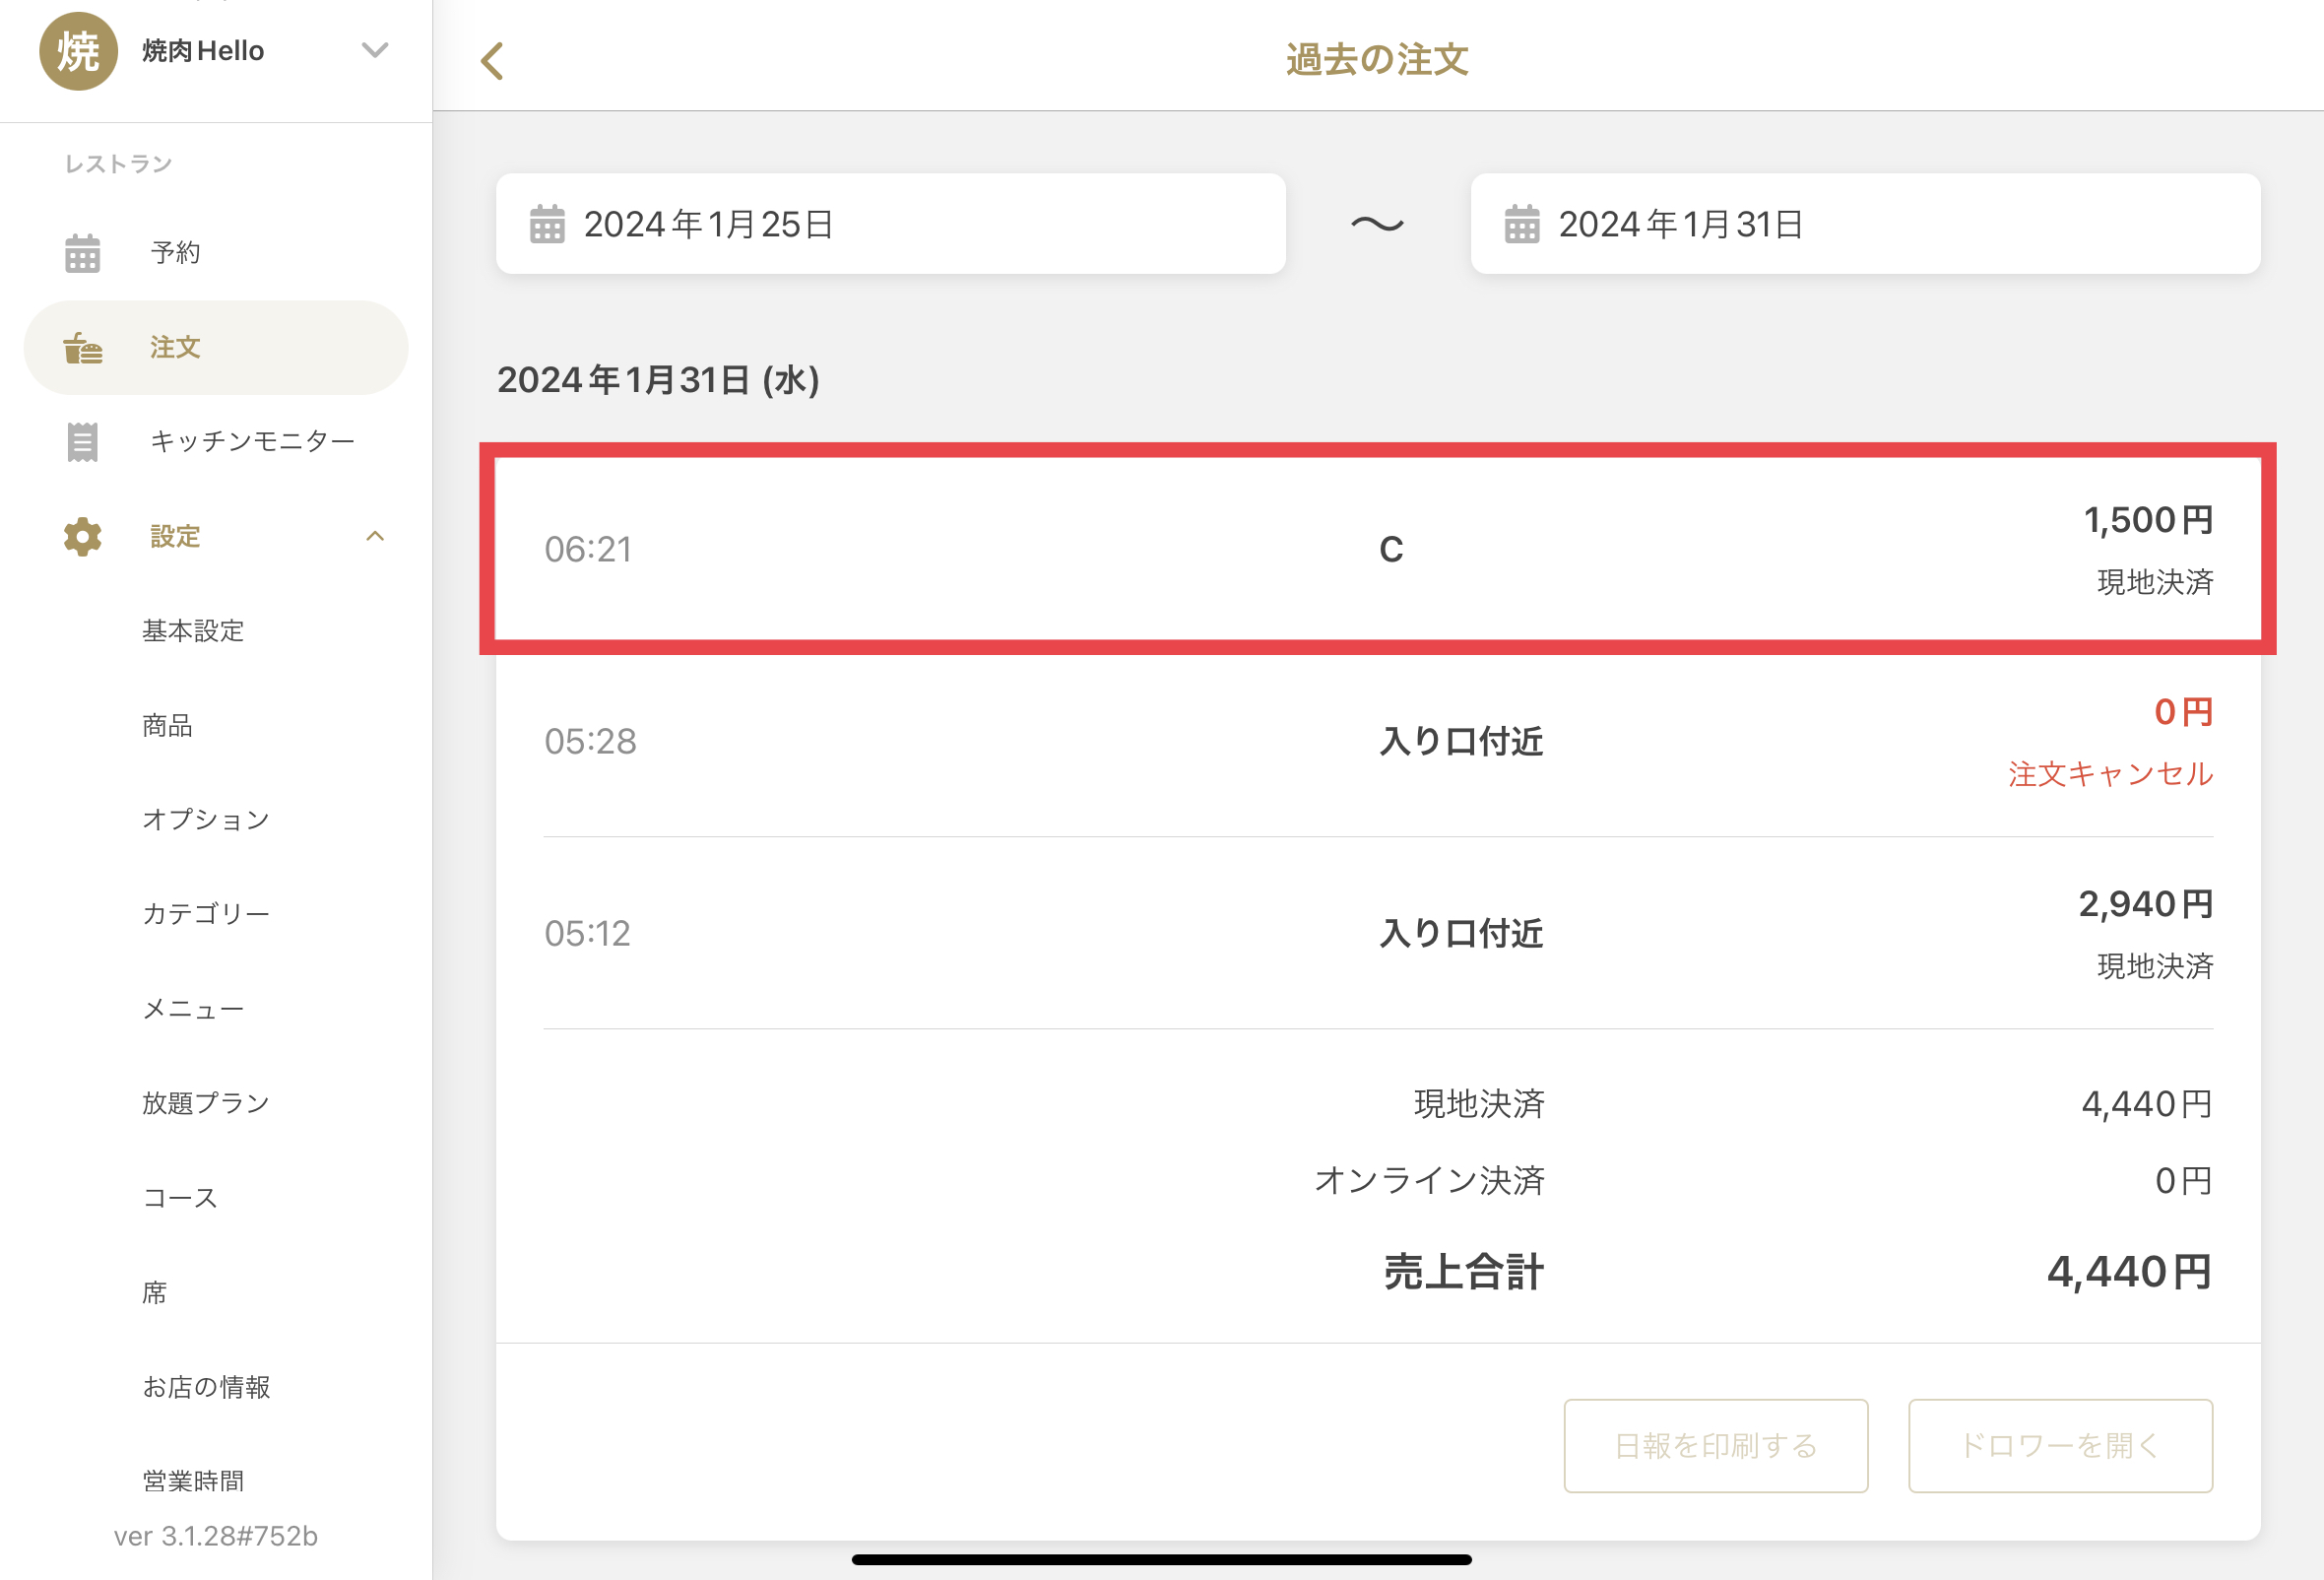Select the 放題プラン menu item
This screenshot has width=2324, height=1580.
pyautogui.click(x=206, y=1103)
